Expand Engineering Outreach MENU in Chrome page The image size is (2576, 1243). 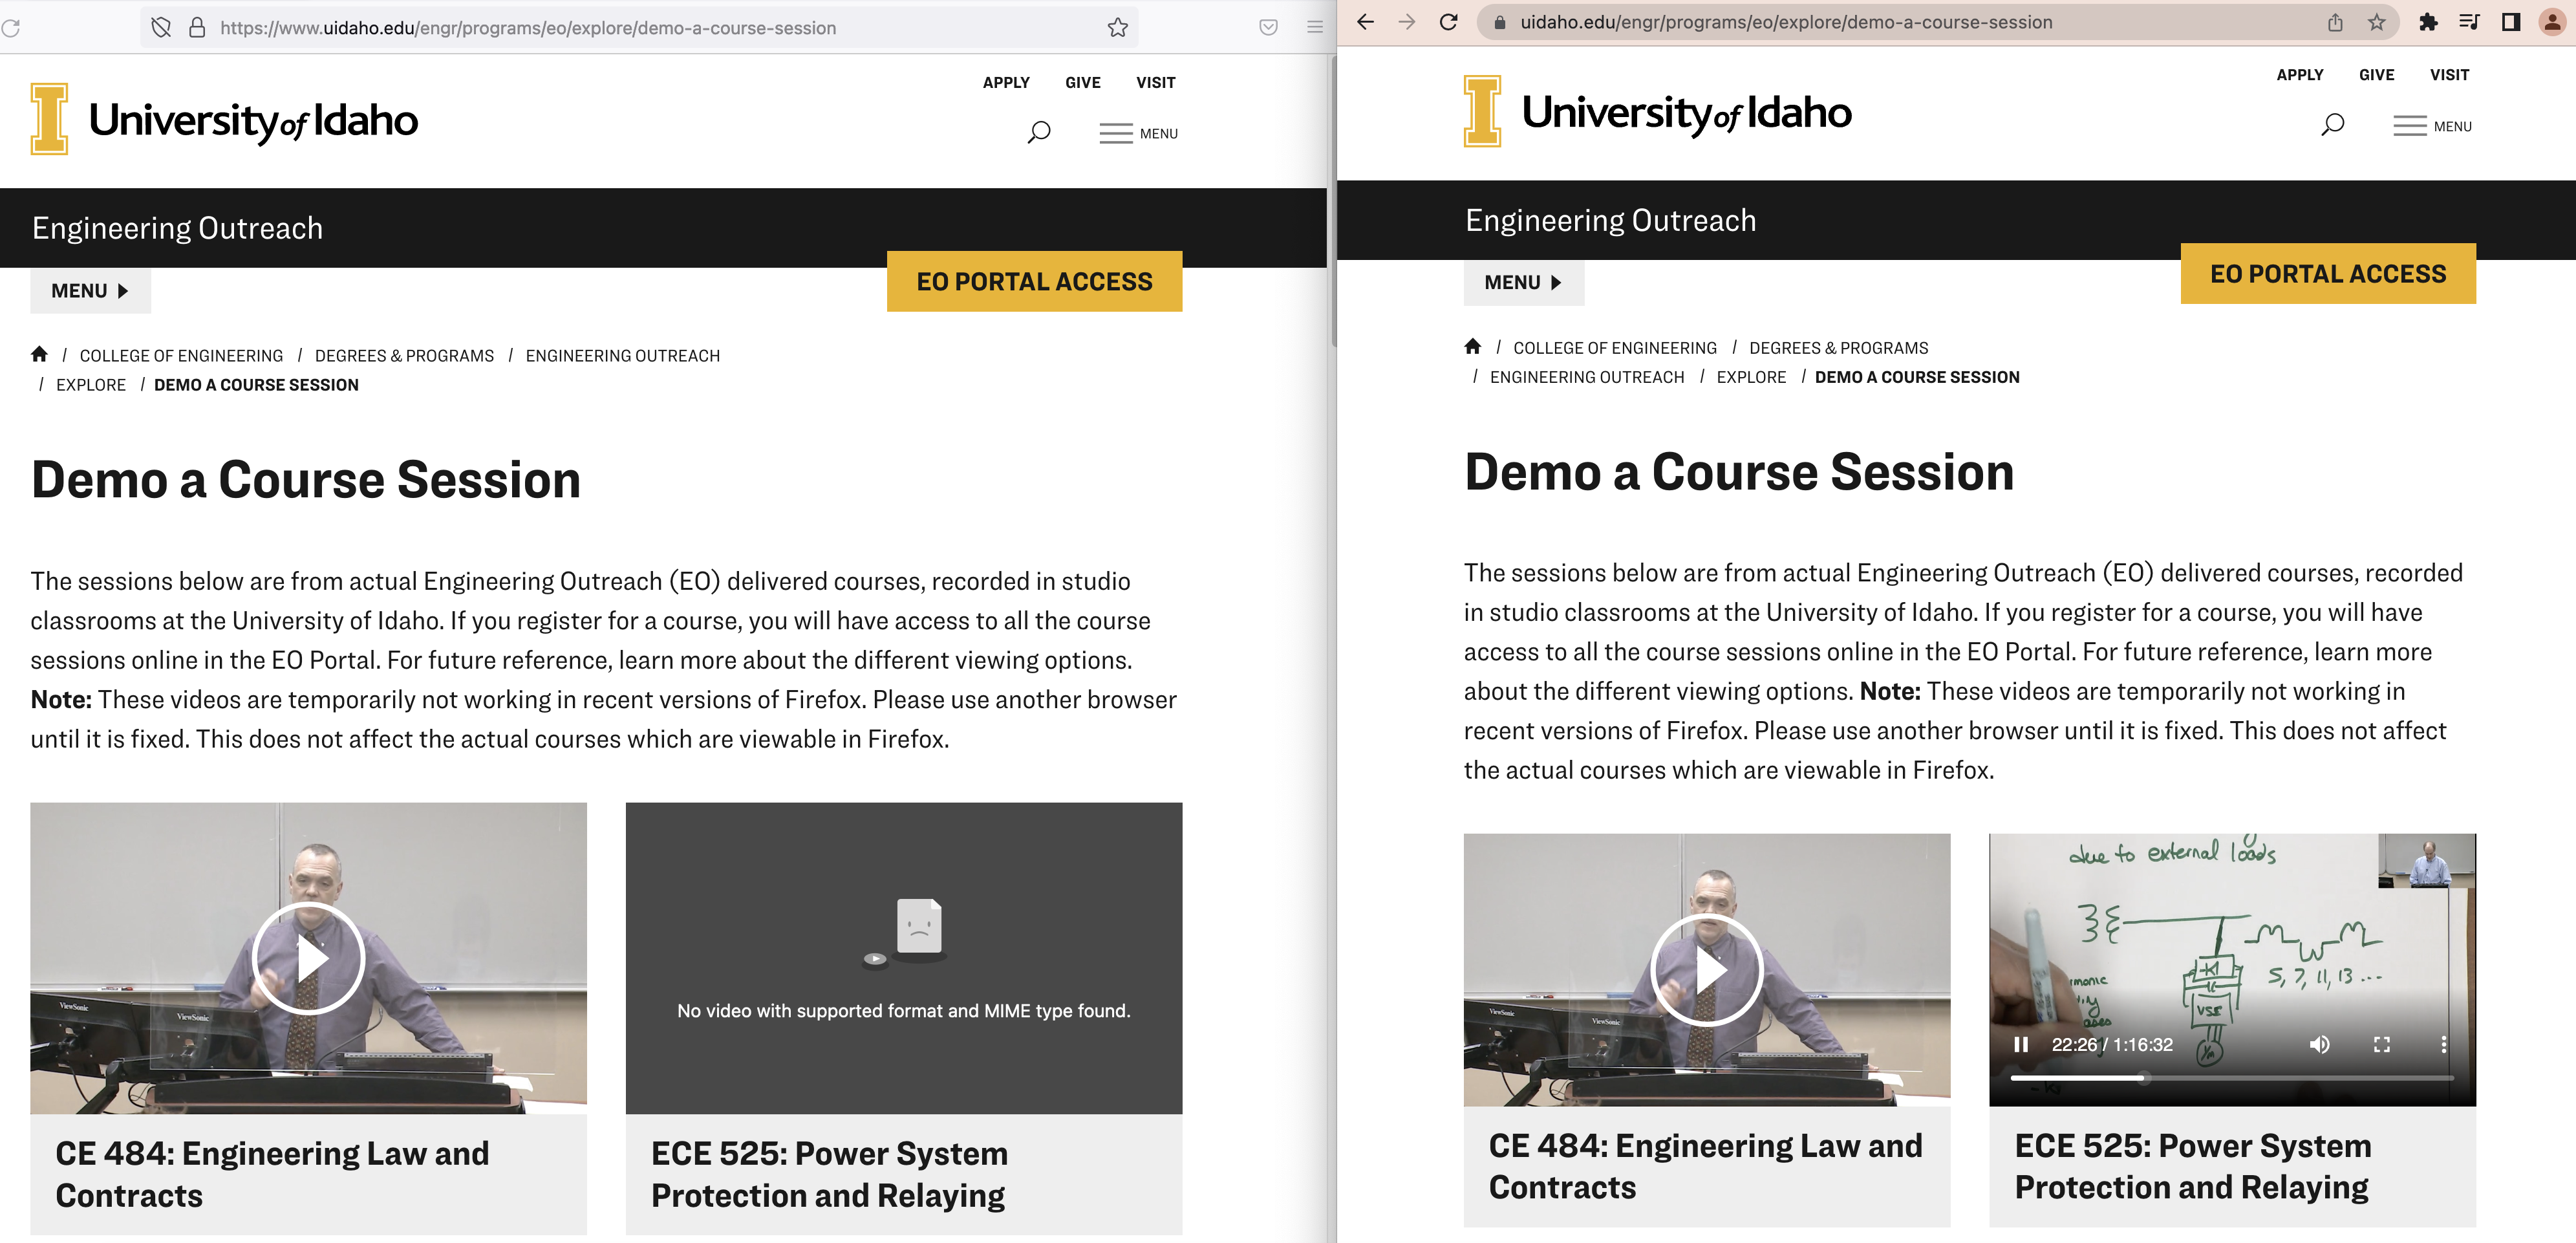point(1523,283)
